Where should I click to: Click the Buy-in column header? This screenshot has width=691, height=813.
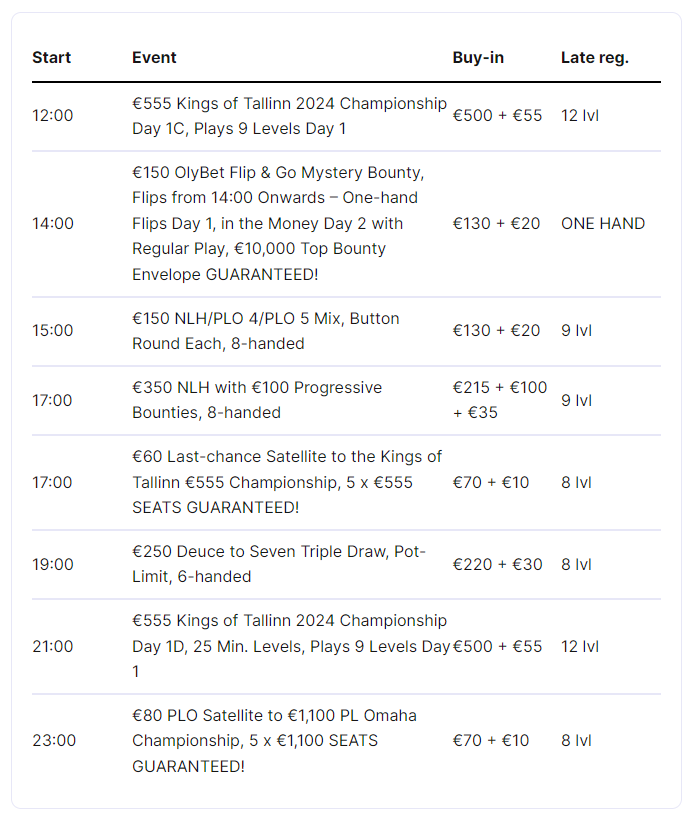[x=478, y=57]
